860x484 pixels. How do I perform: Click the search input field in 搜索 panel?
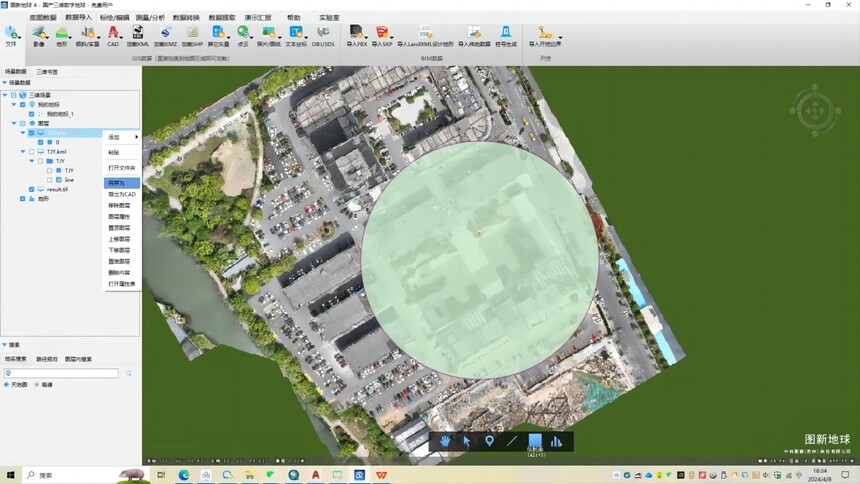[x=61, y=373]
